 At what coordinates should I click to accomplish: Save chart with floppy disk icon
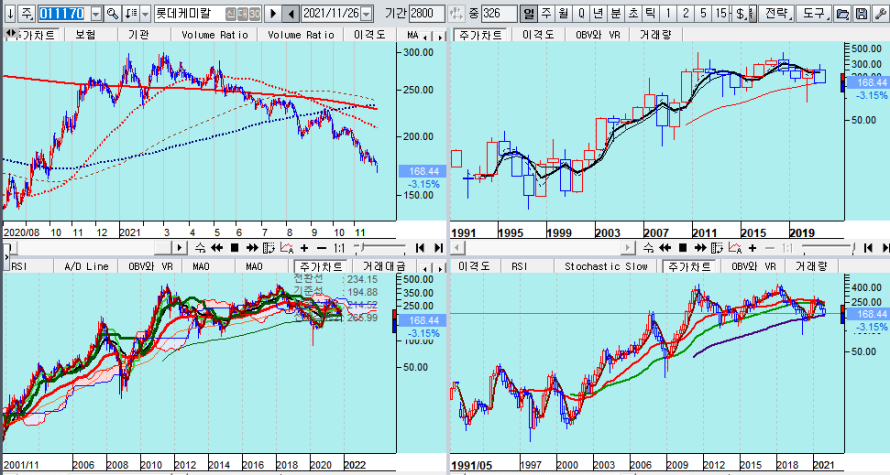(861, 13)
